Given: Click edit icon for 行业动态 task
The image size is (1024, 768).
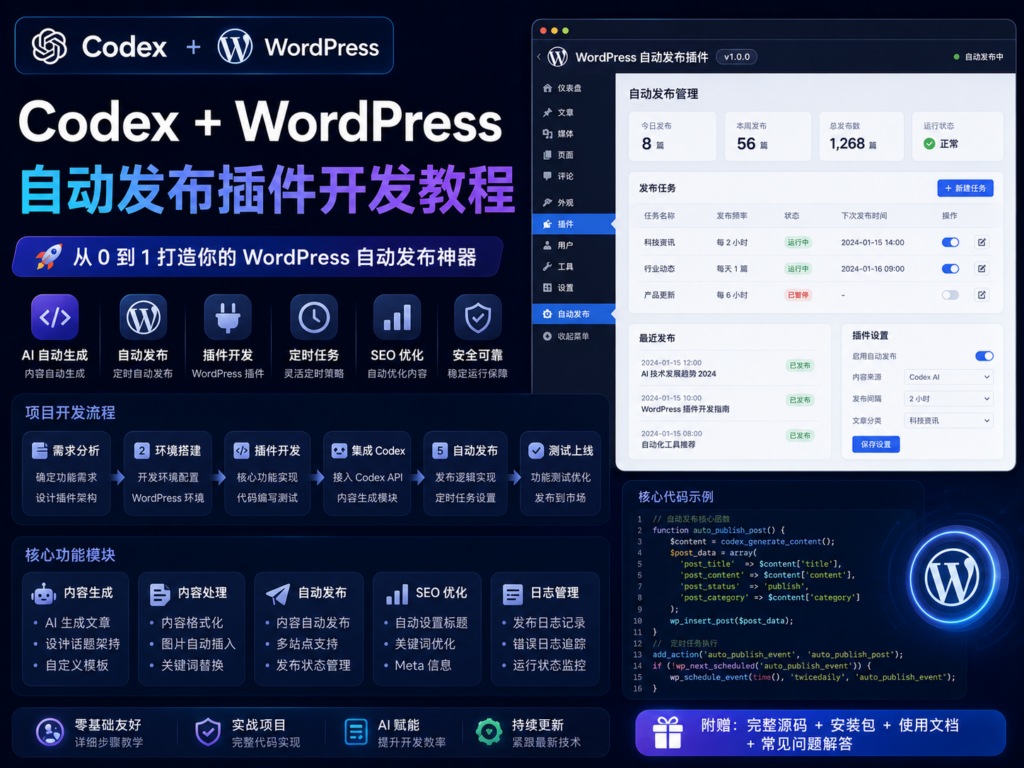Looking at the screenshot, I should (981, 268).
